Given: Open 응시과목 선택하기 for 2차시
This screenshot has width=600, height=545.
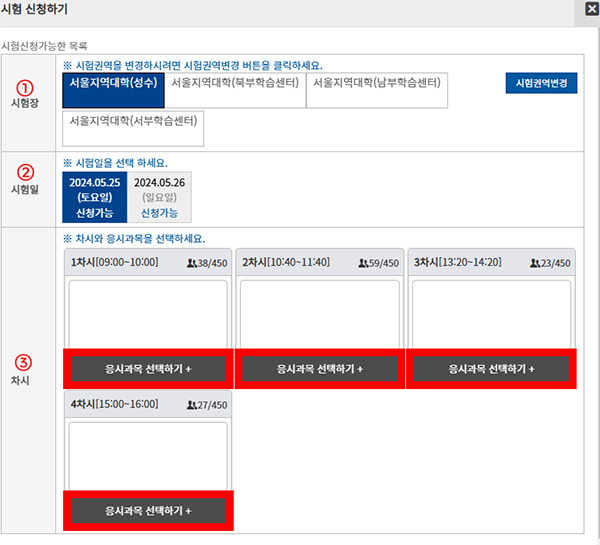Looking at the screenshot, I should click(320, 369).
